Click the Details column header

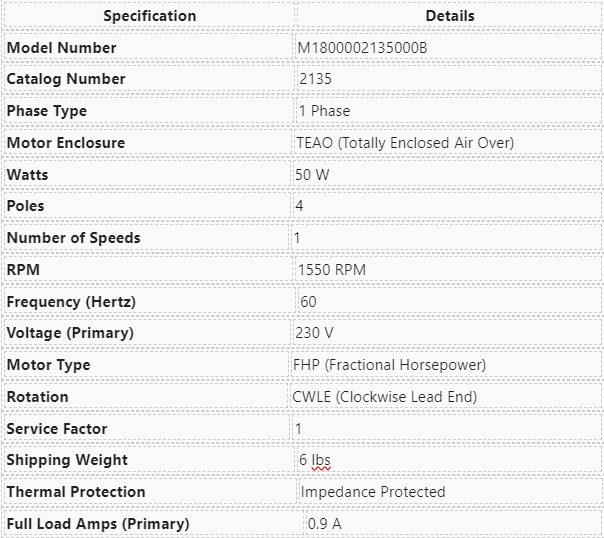pos(450,16)
